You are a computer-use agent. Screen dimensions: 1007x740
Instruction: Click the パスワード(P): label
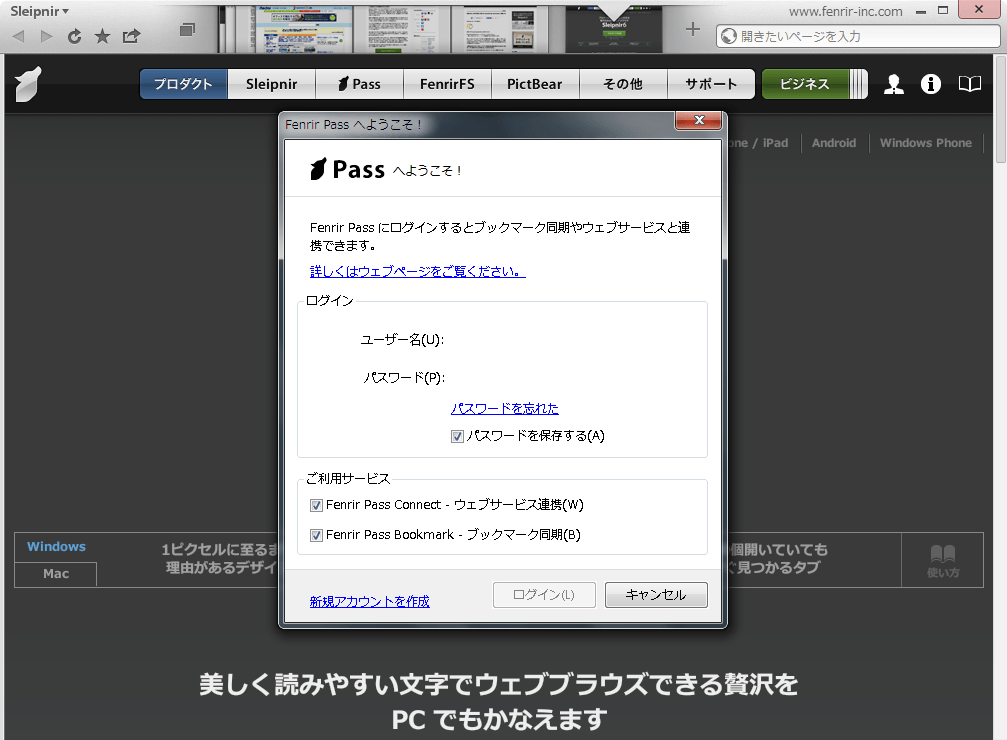pos(404,378)
